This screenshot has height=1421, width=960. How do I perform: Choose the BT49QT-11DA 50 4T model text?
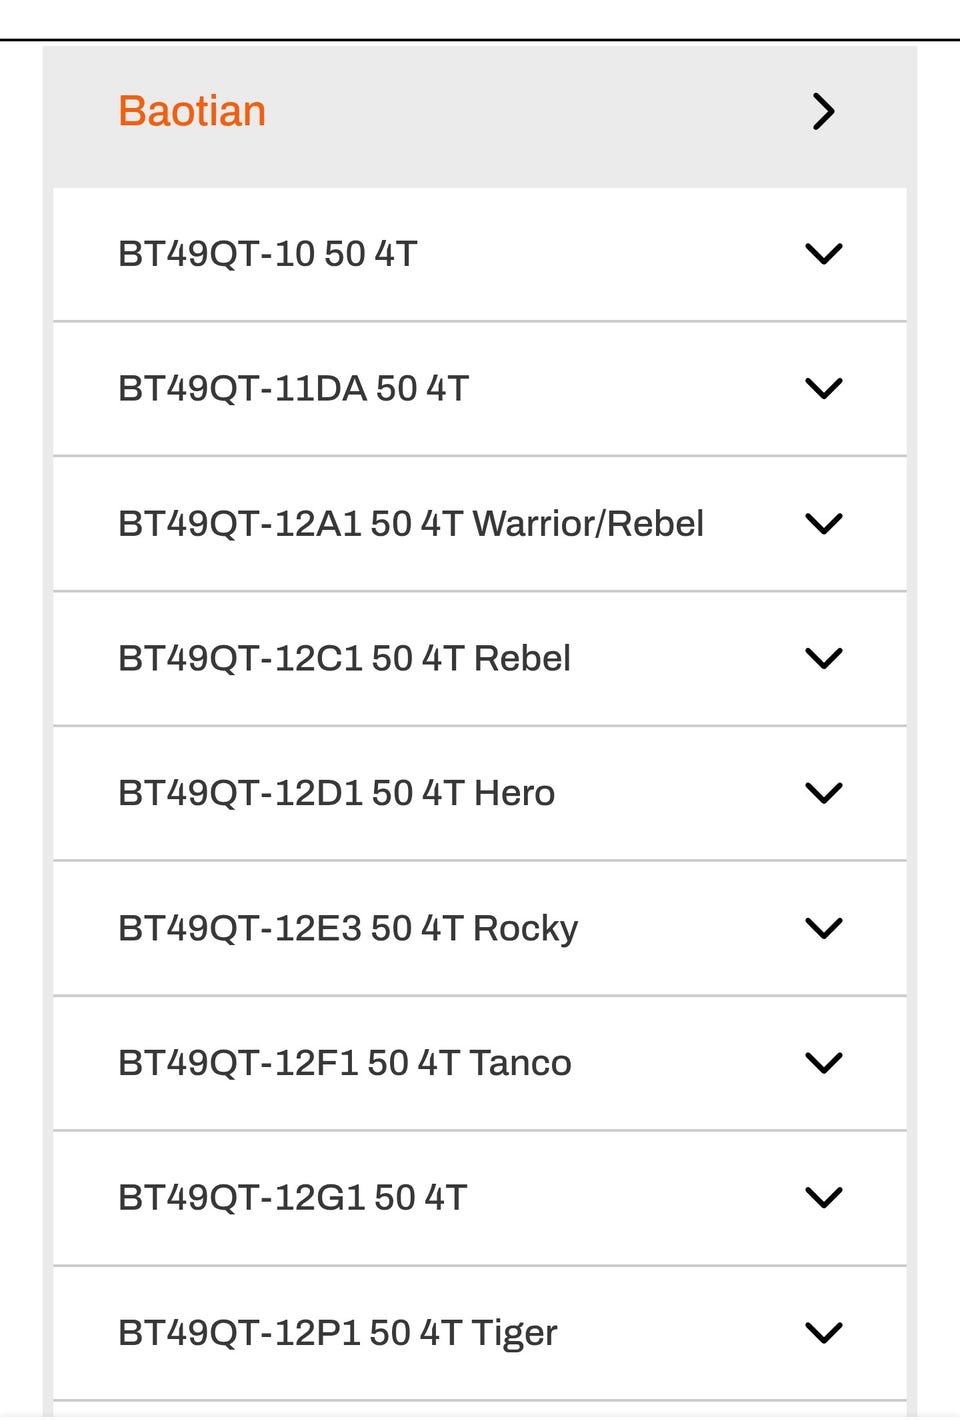293,388
